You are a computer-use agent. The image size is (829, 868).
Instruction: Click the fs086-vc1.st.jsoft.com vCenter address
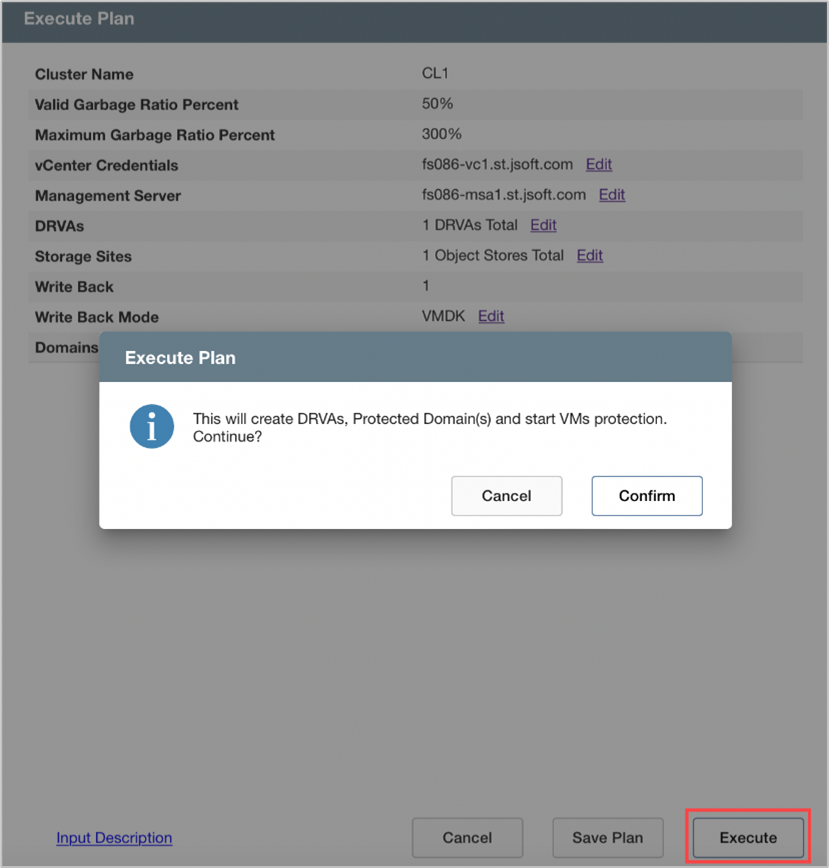click(497, 165)
